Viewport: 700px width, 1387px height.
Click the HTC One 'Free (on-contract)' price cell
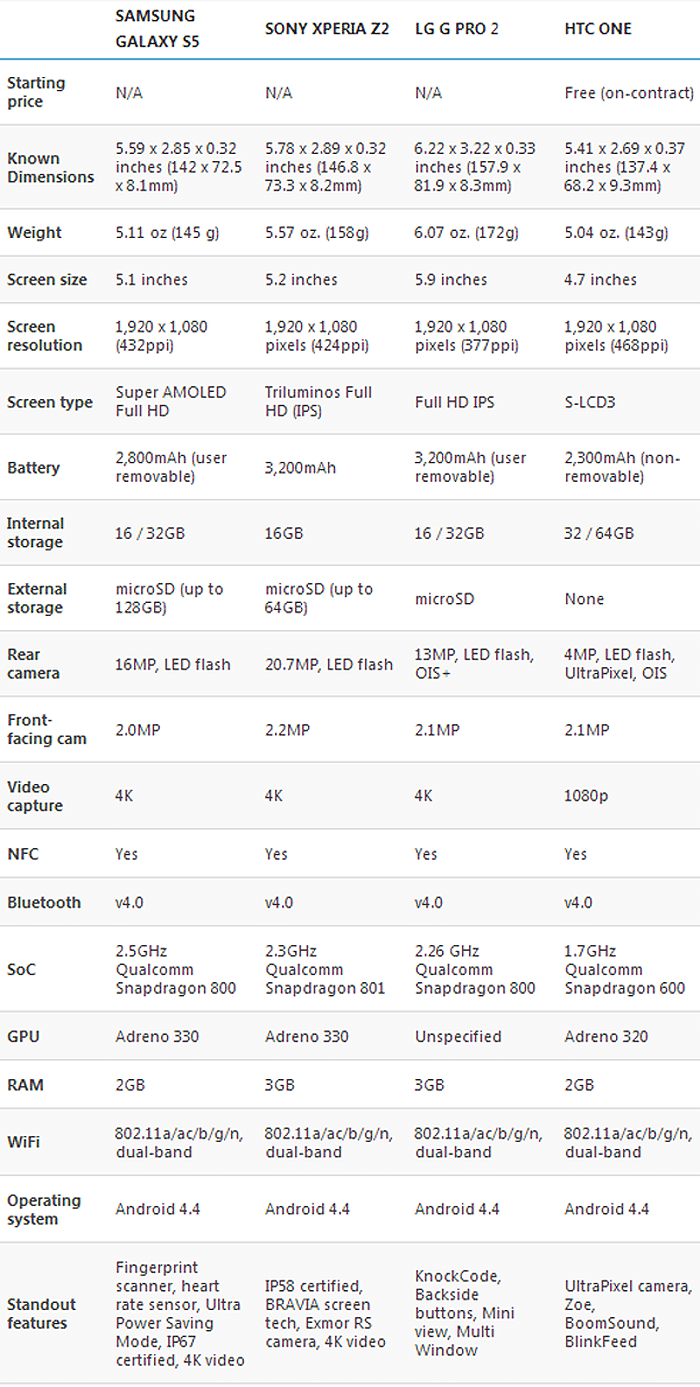pyautogui.click(x=629, y=92)
